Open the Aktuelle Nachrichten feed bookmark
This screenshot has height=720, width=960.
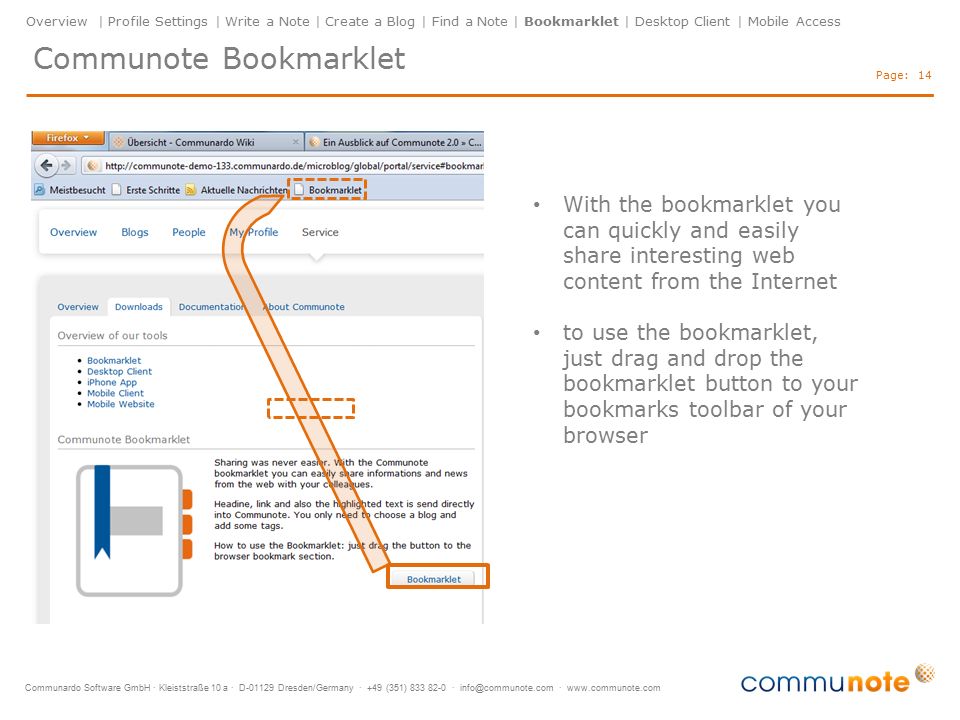[x=236, y=190]
